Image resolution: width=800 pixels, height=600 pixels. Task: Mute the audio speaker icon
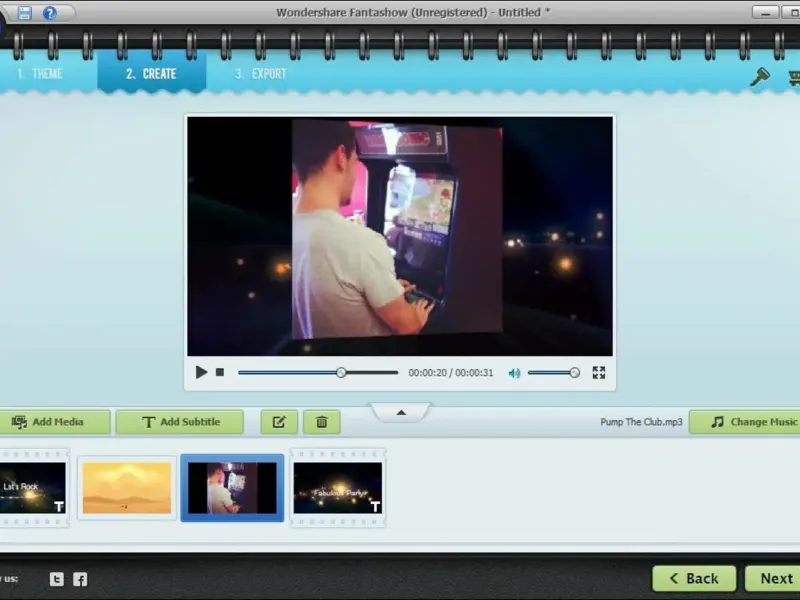coord(514,373)
